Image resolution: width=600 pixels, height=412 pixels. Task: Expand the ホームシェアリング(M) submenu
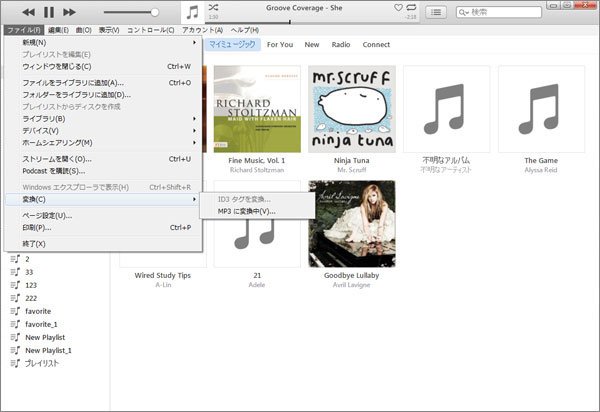click(x=103, y=143)
